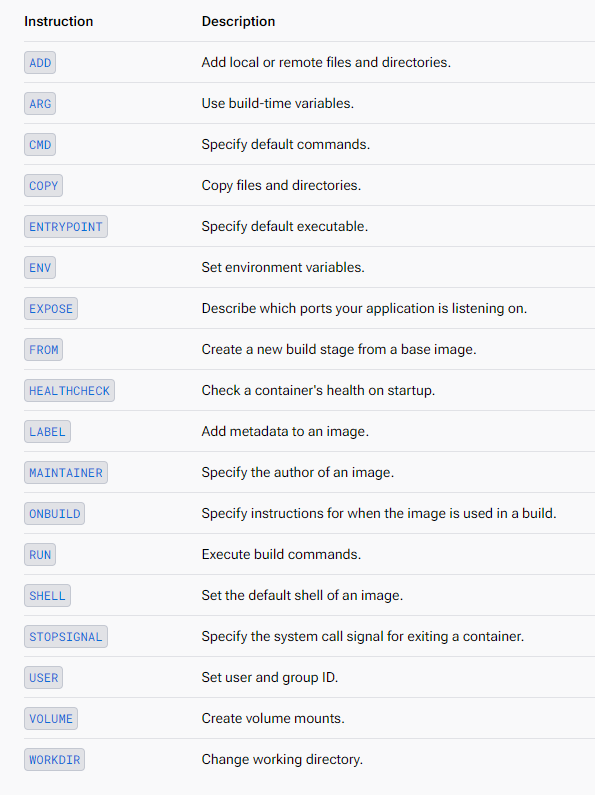Open the STOPSIGNAL instruction reference
This screenshot has width=595, height=795.
66,637
